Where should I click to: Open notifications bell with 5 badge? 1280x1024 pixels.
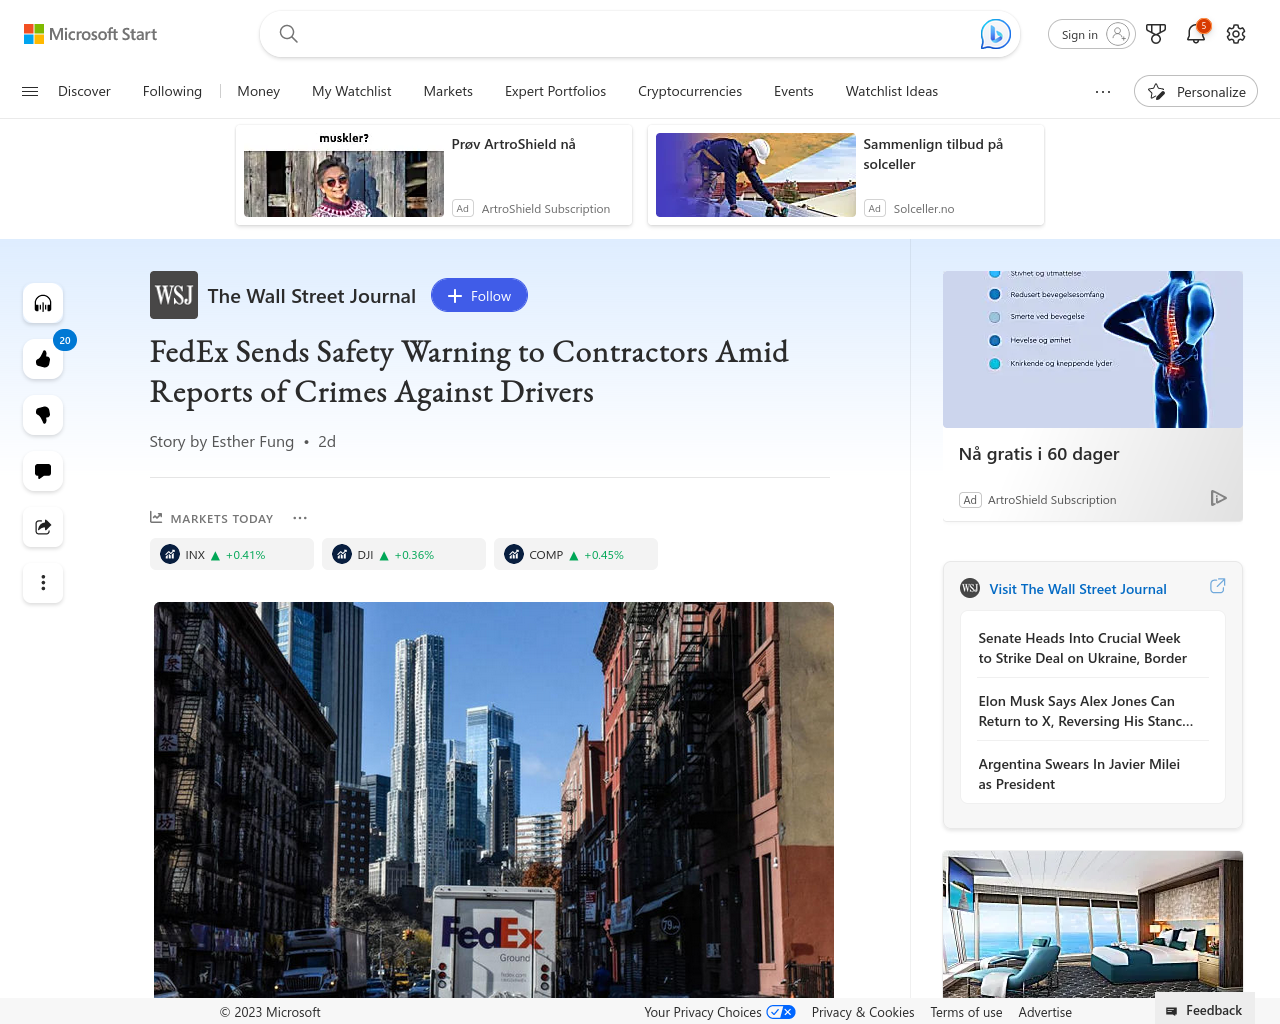tap(1196, 33)
